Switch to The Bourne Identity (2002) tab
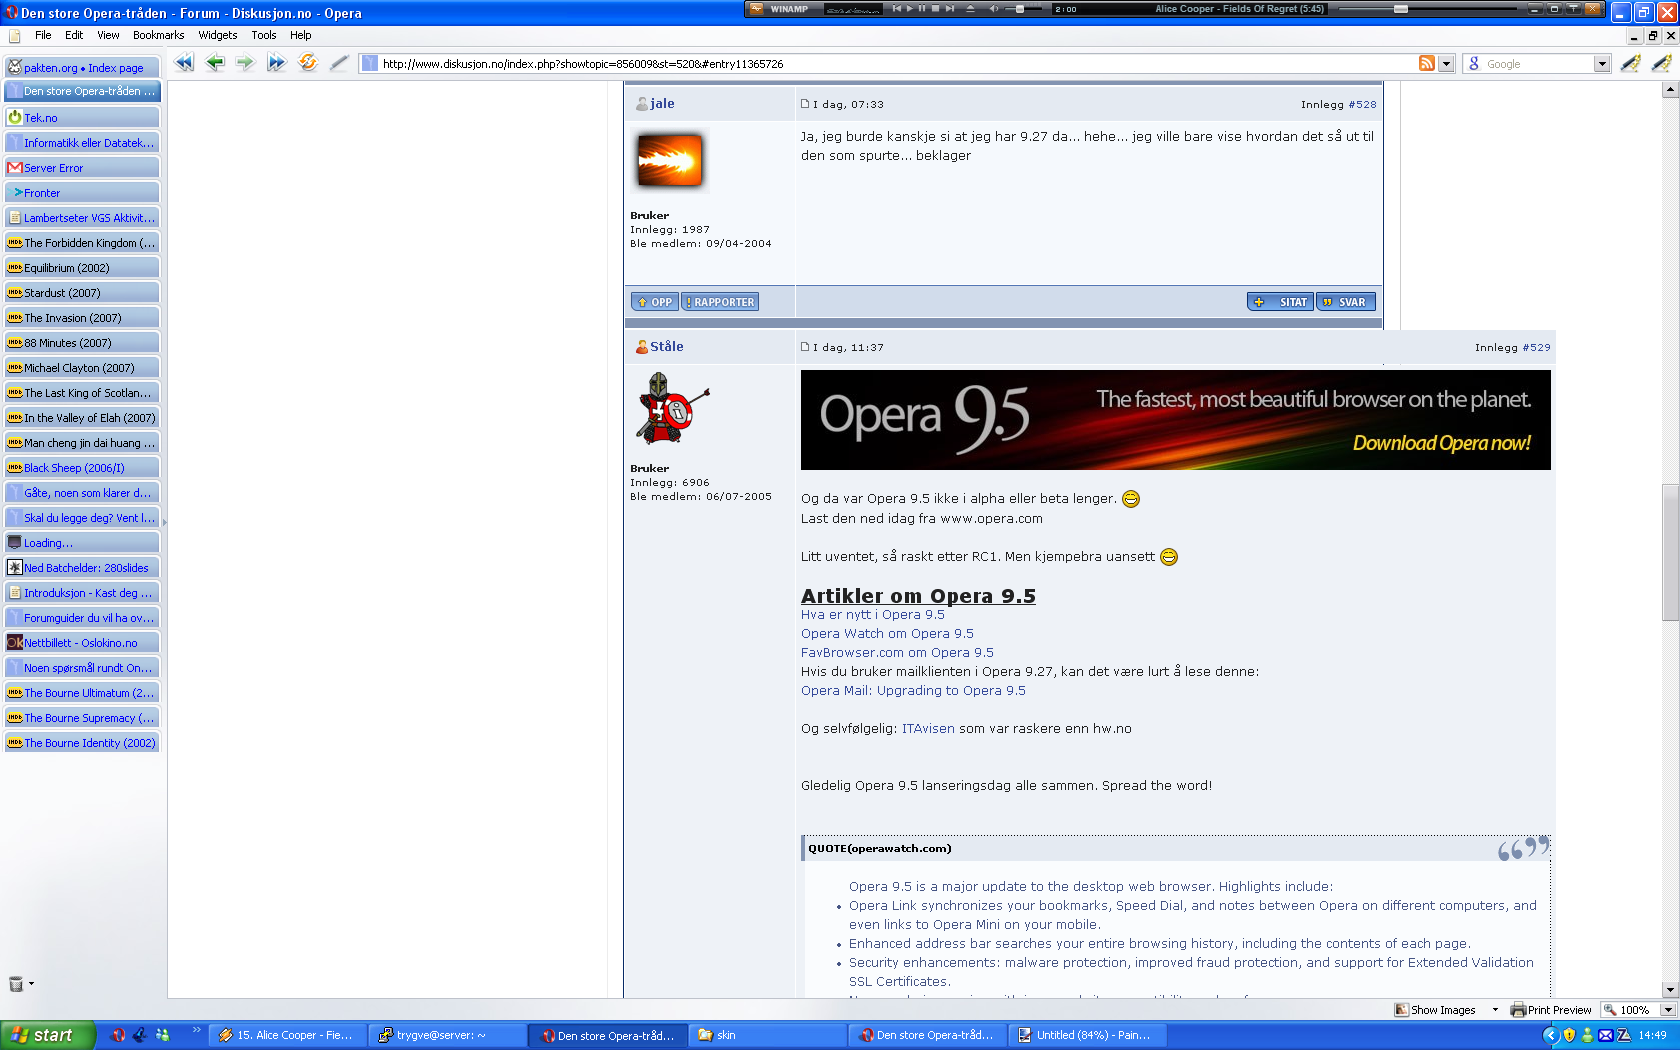 [82, 743]
